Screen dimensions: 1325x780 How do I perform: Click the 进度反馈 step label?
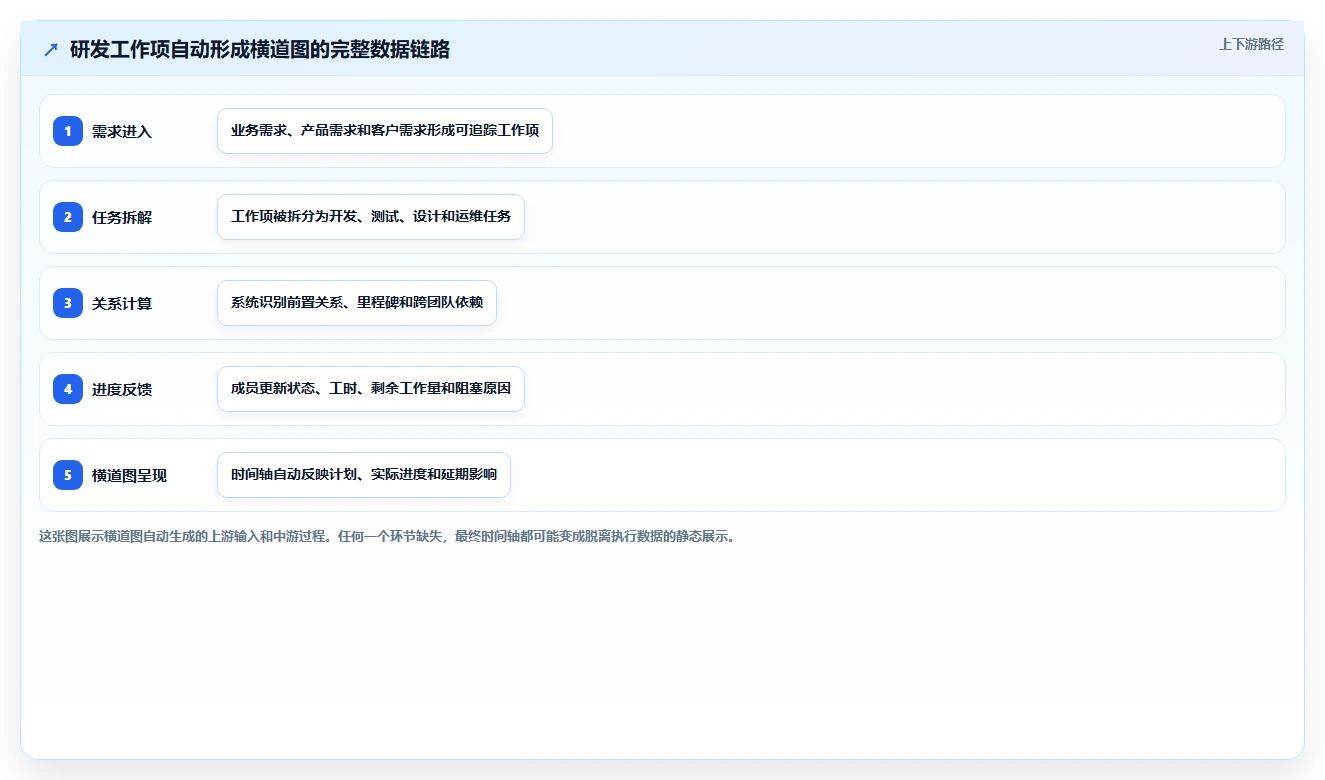(x=122, y=389)
